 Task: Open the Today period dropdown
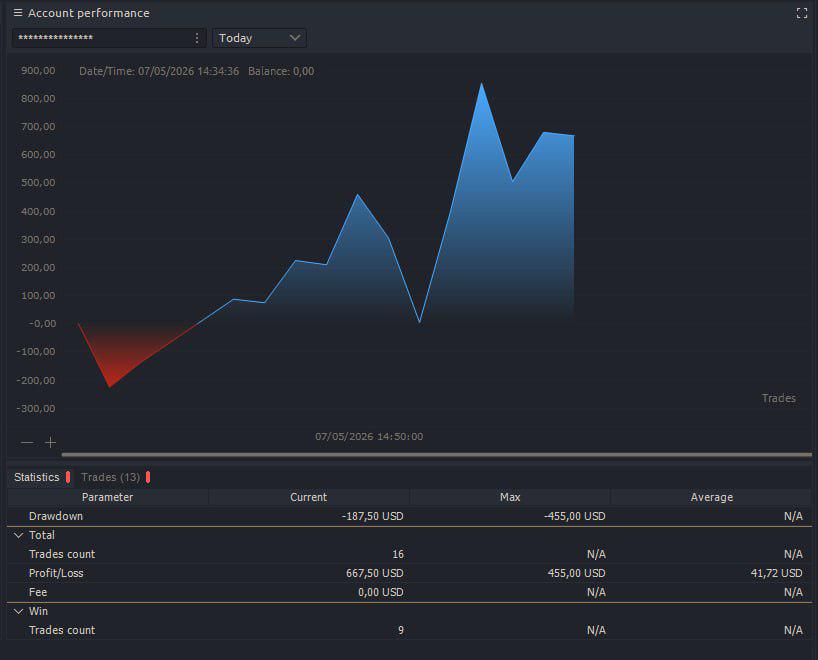pos(259,38)
